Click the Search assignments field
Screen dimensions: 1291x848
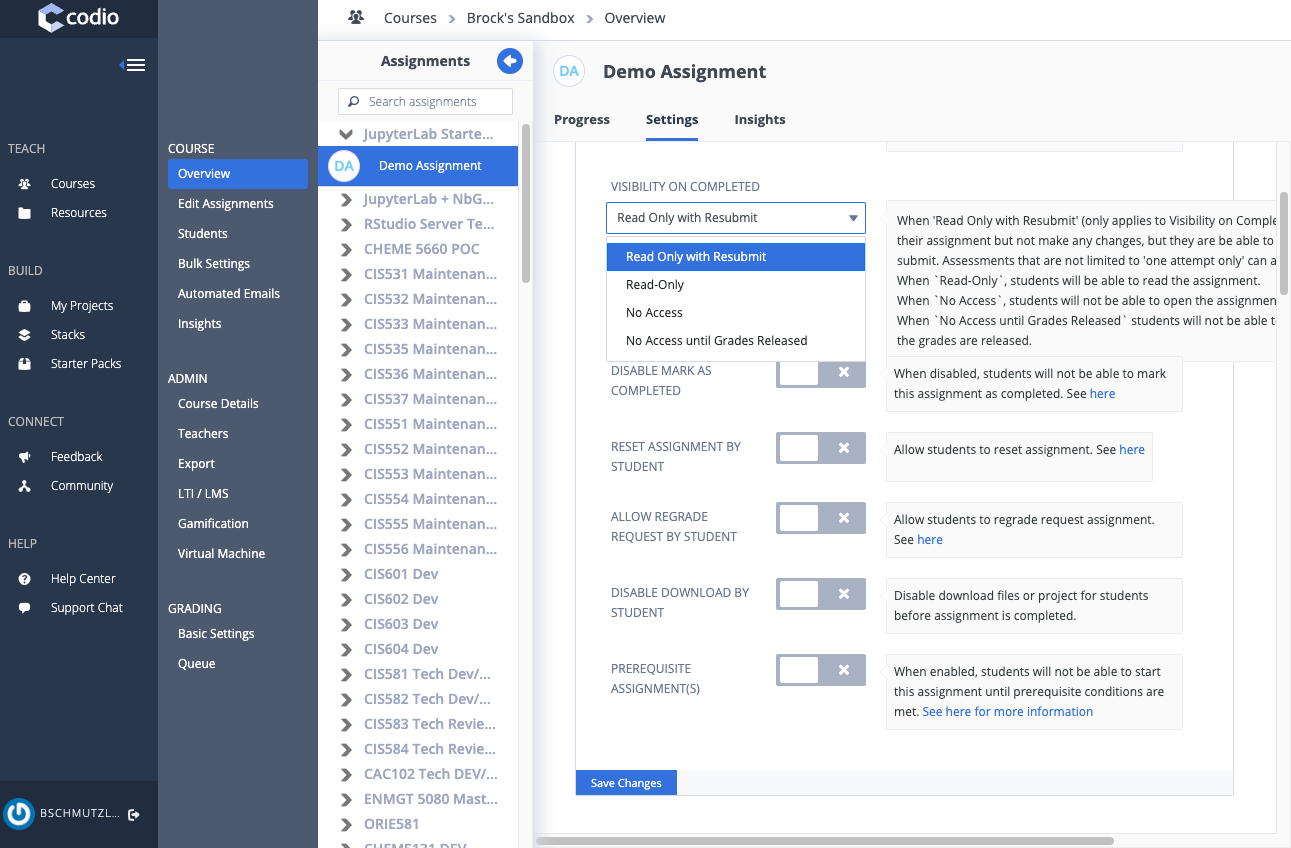426,102
